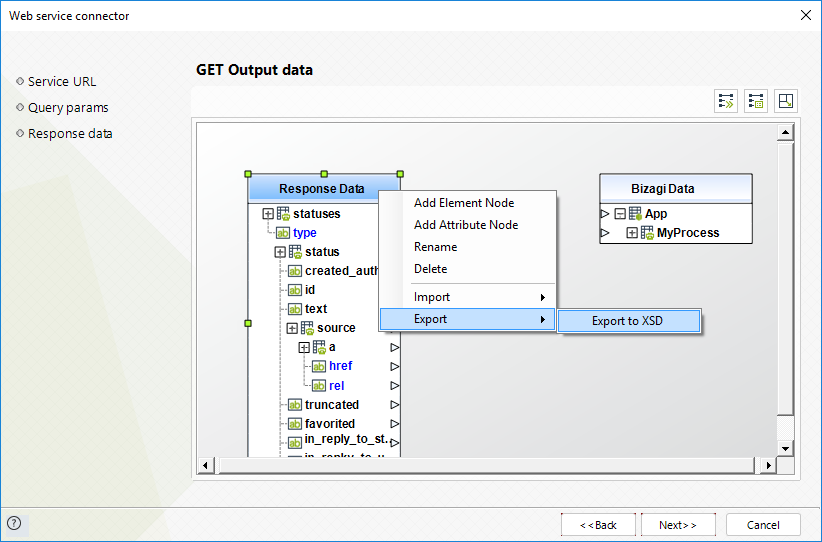Open the Import submenu arrow

(543, 298)
